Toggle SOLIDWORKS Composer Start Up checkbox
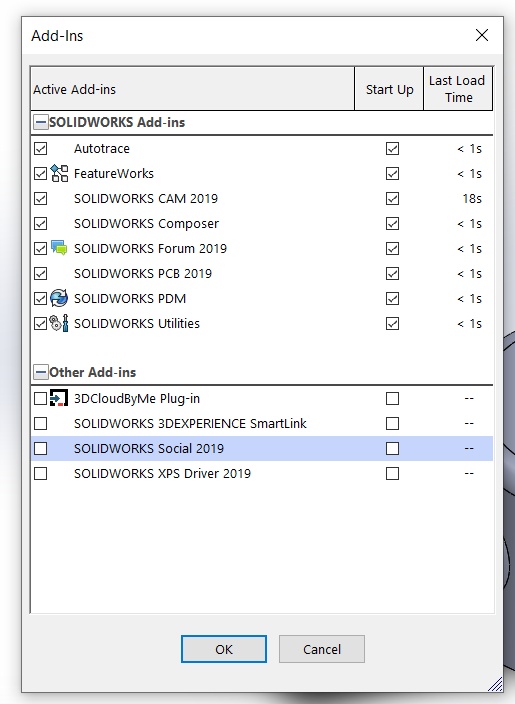The image size is (515, 704). point(392,224)
